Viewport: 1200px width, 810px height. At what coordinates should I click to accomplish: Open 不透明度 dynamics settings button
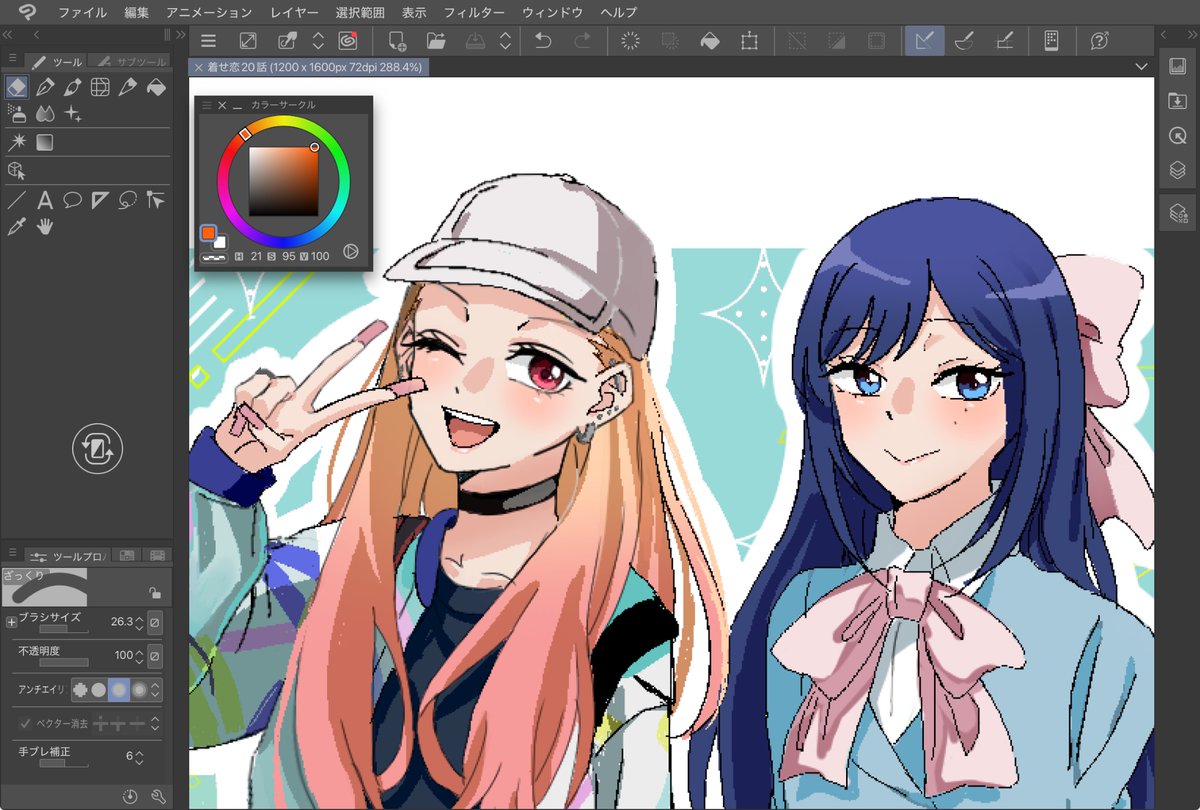tap(155, 656)
